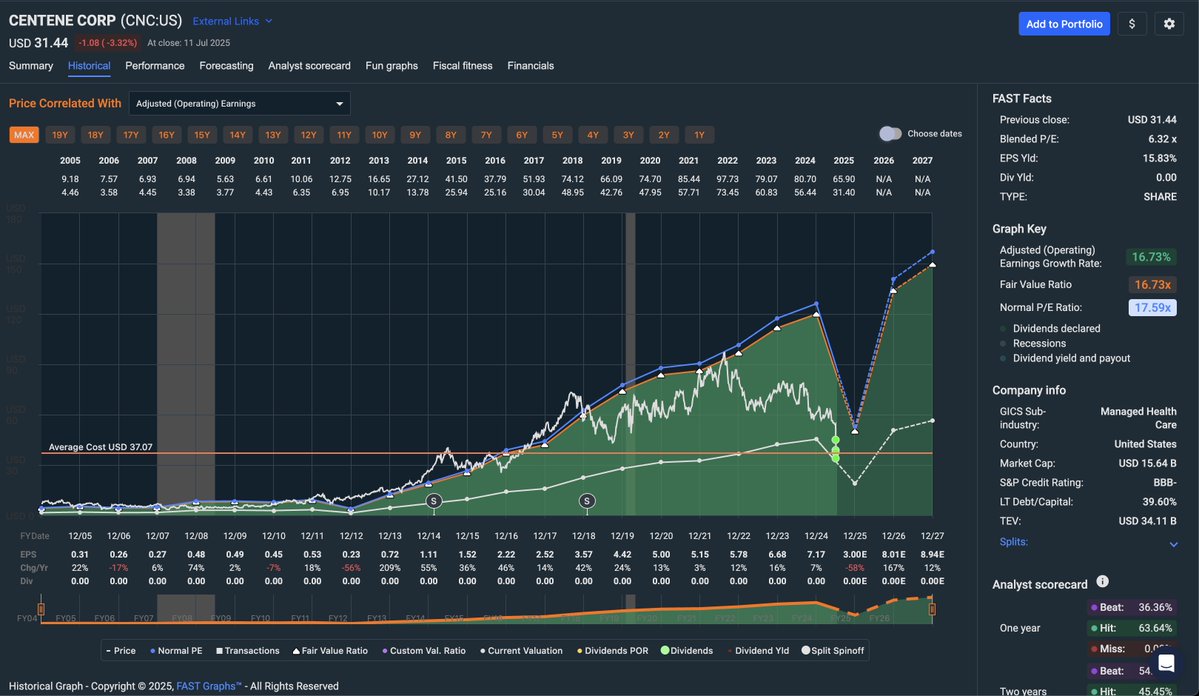Click Add to Portfolio button

[x=1064, y=24]
